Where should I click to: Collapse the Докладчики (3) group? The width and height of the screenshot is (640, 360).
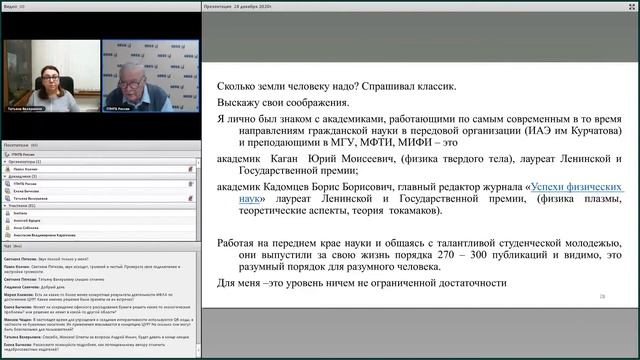5,176
